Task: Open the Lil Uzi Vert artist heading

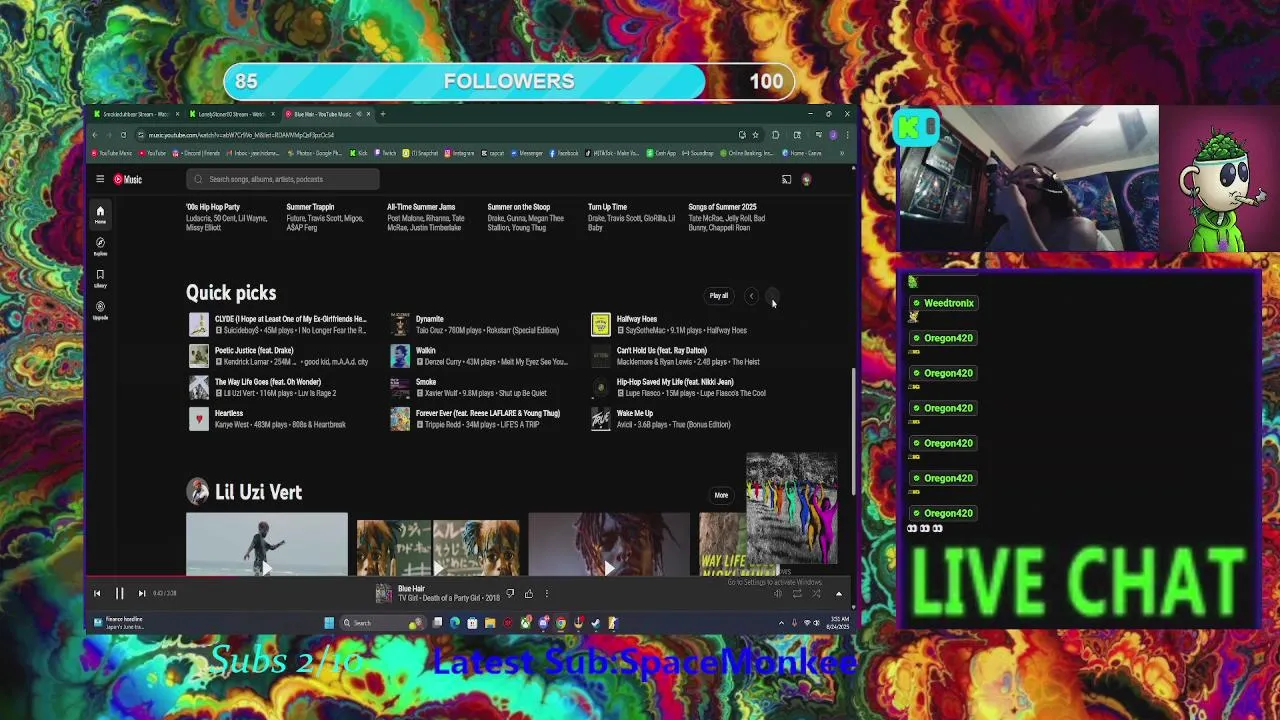Action: [x=258, y=492]
